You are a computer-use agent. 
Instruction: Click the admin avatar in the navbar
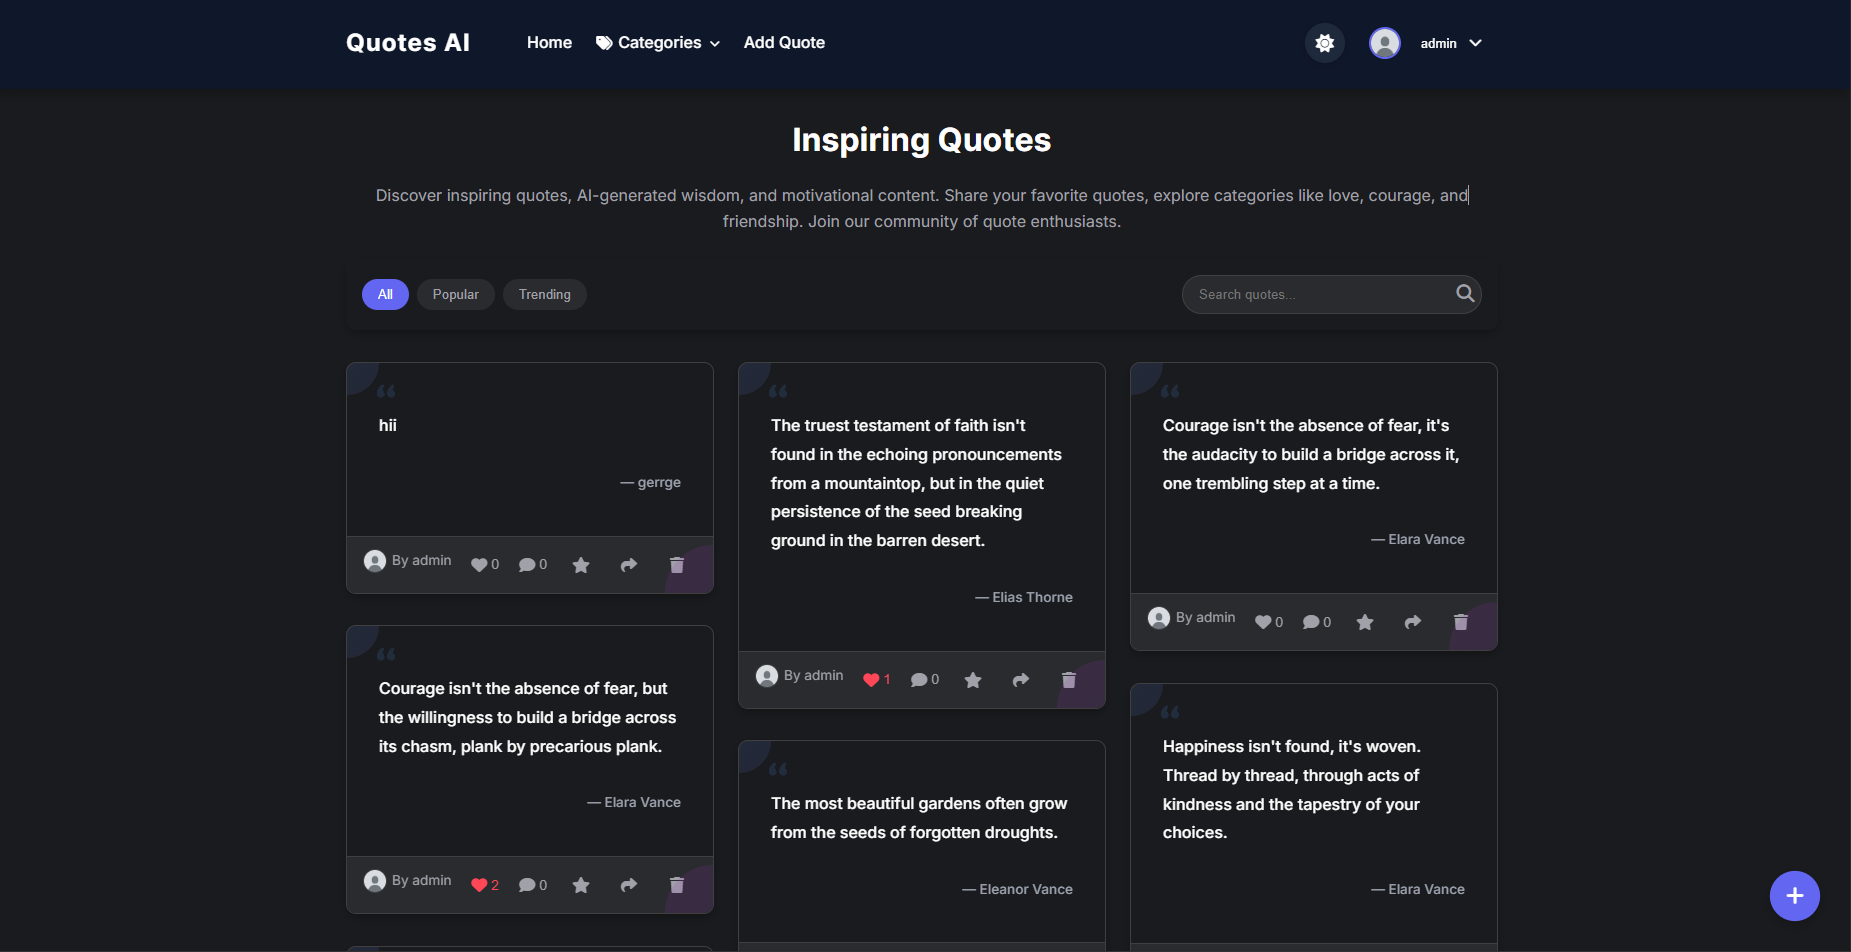click(1384, 43)
